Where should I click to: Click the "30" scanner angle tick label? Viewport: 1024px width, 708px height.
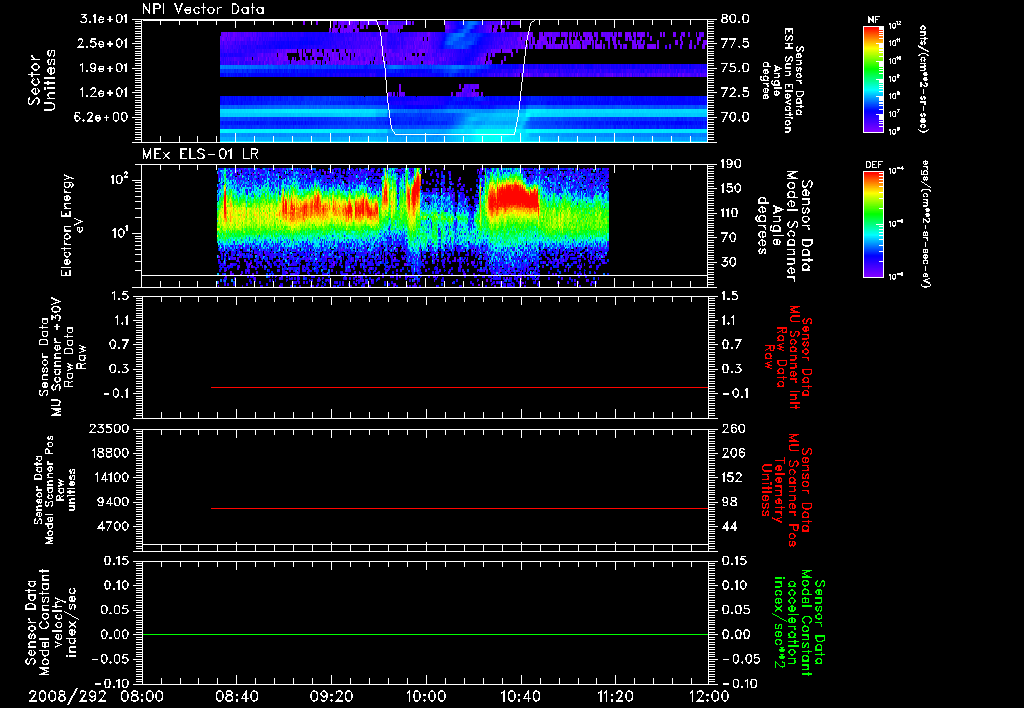tap(728, 262)
